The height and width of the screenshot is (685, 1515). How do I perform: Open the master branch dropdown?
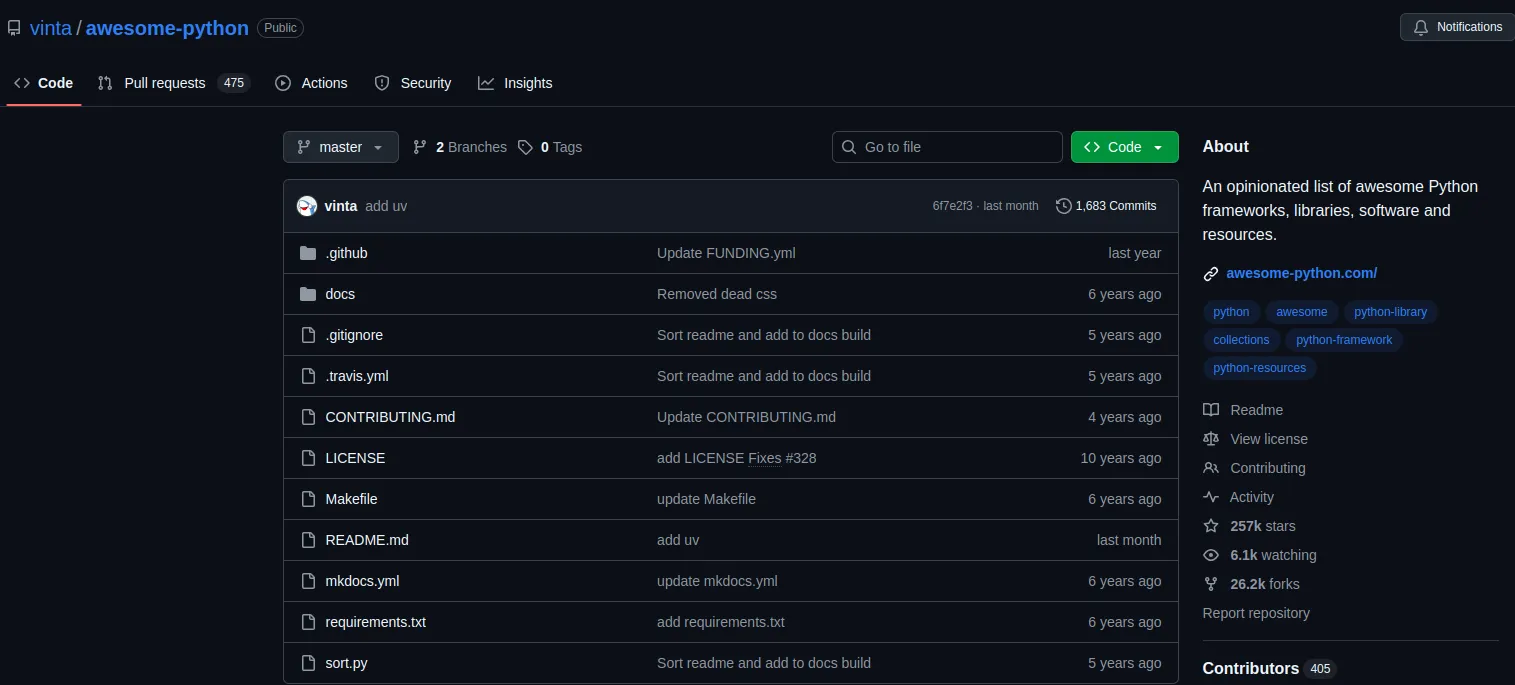[x=341, y=147]
